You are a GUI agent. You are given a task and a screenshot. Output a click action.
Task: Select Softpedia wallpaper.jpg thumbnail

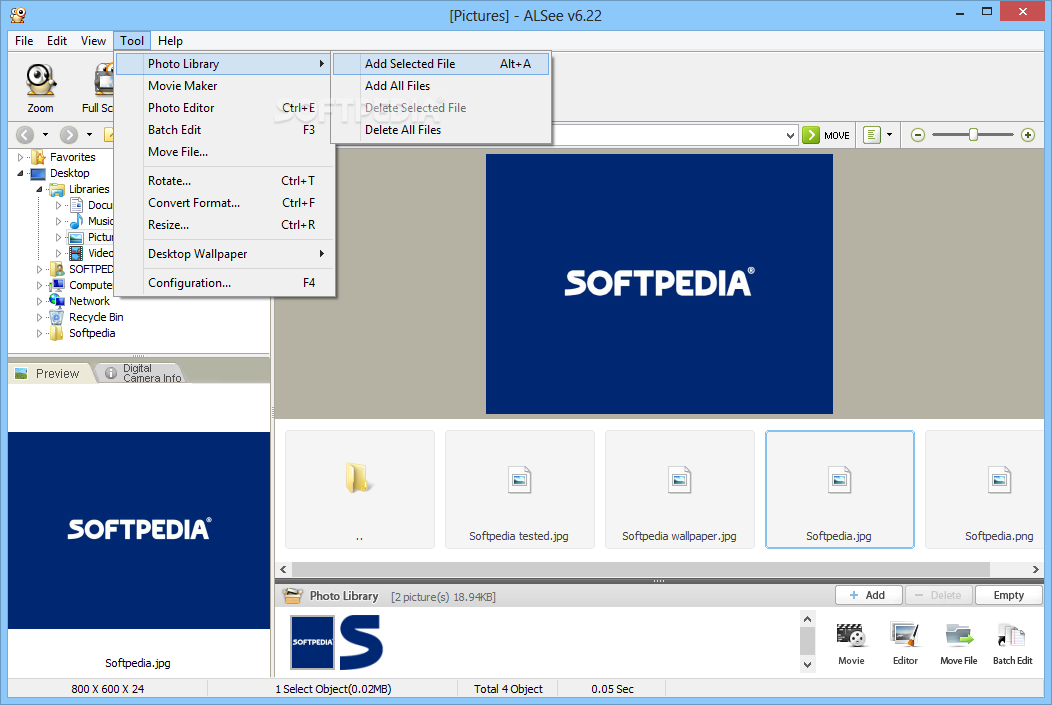[680, 490]
